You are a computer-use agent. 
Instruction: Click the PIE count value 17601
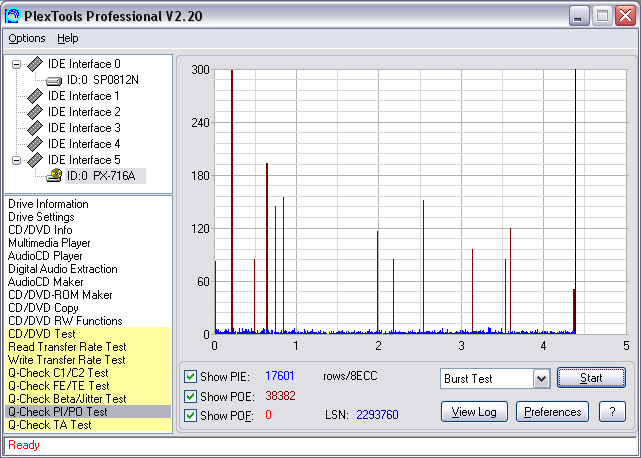coord(280,376)
